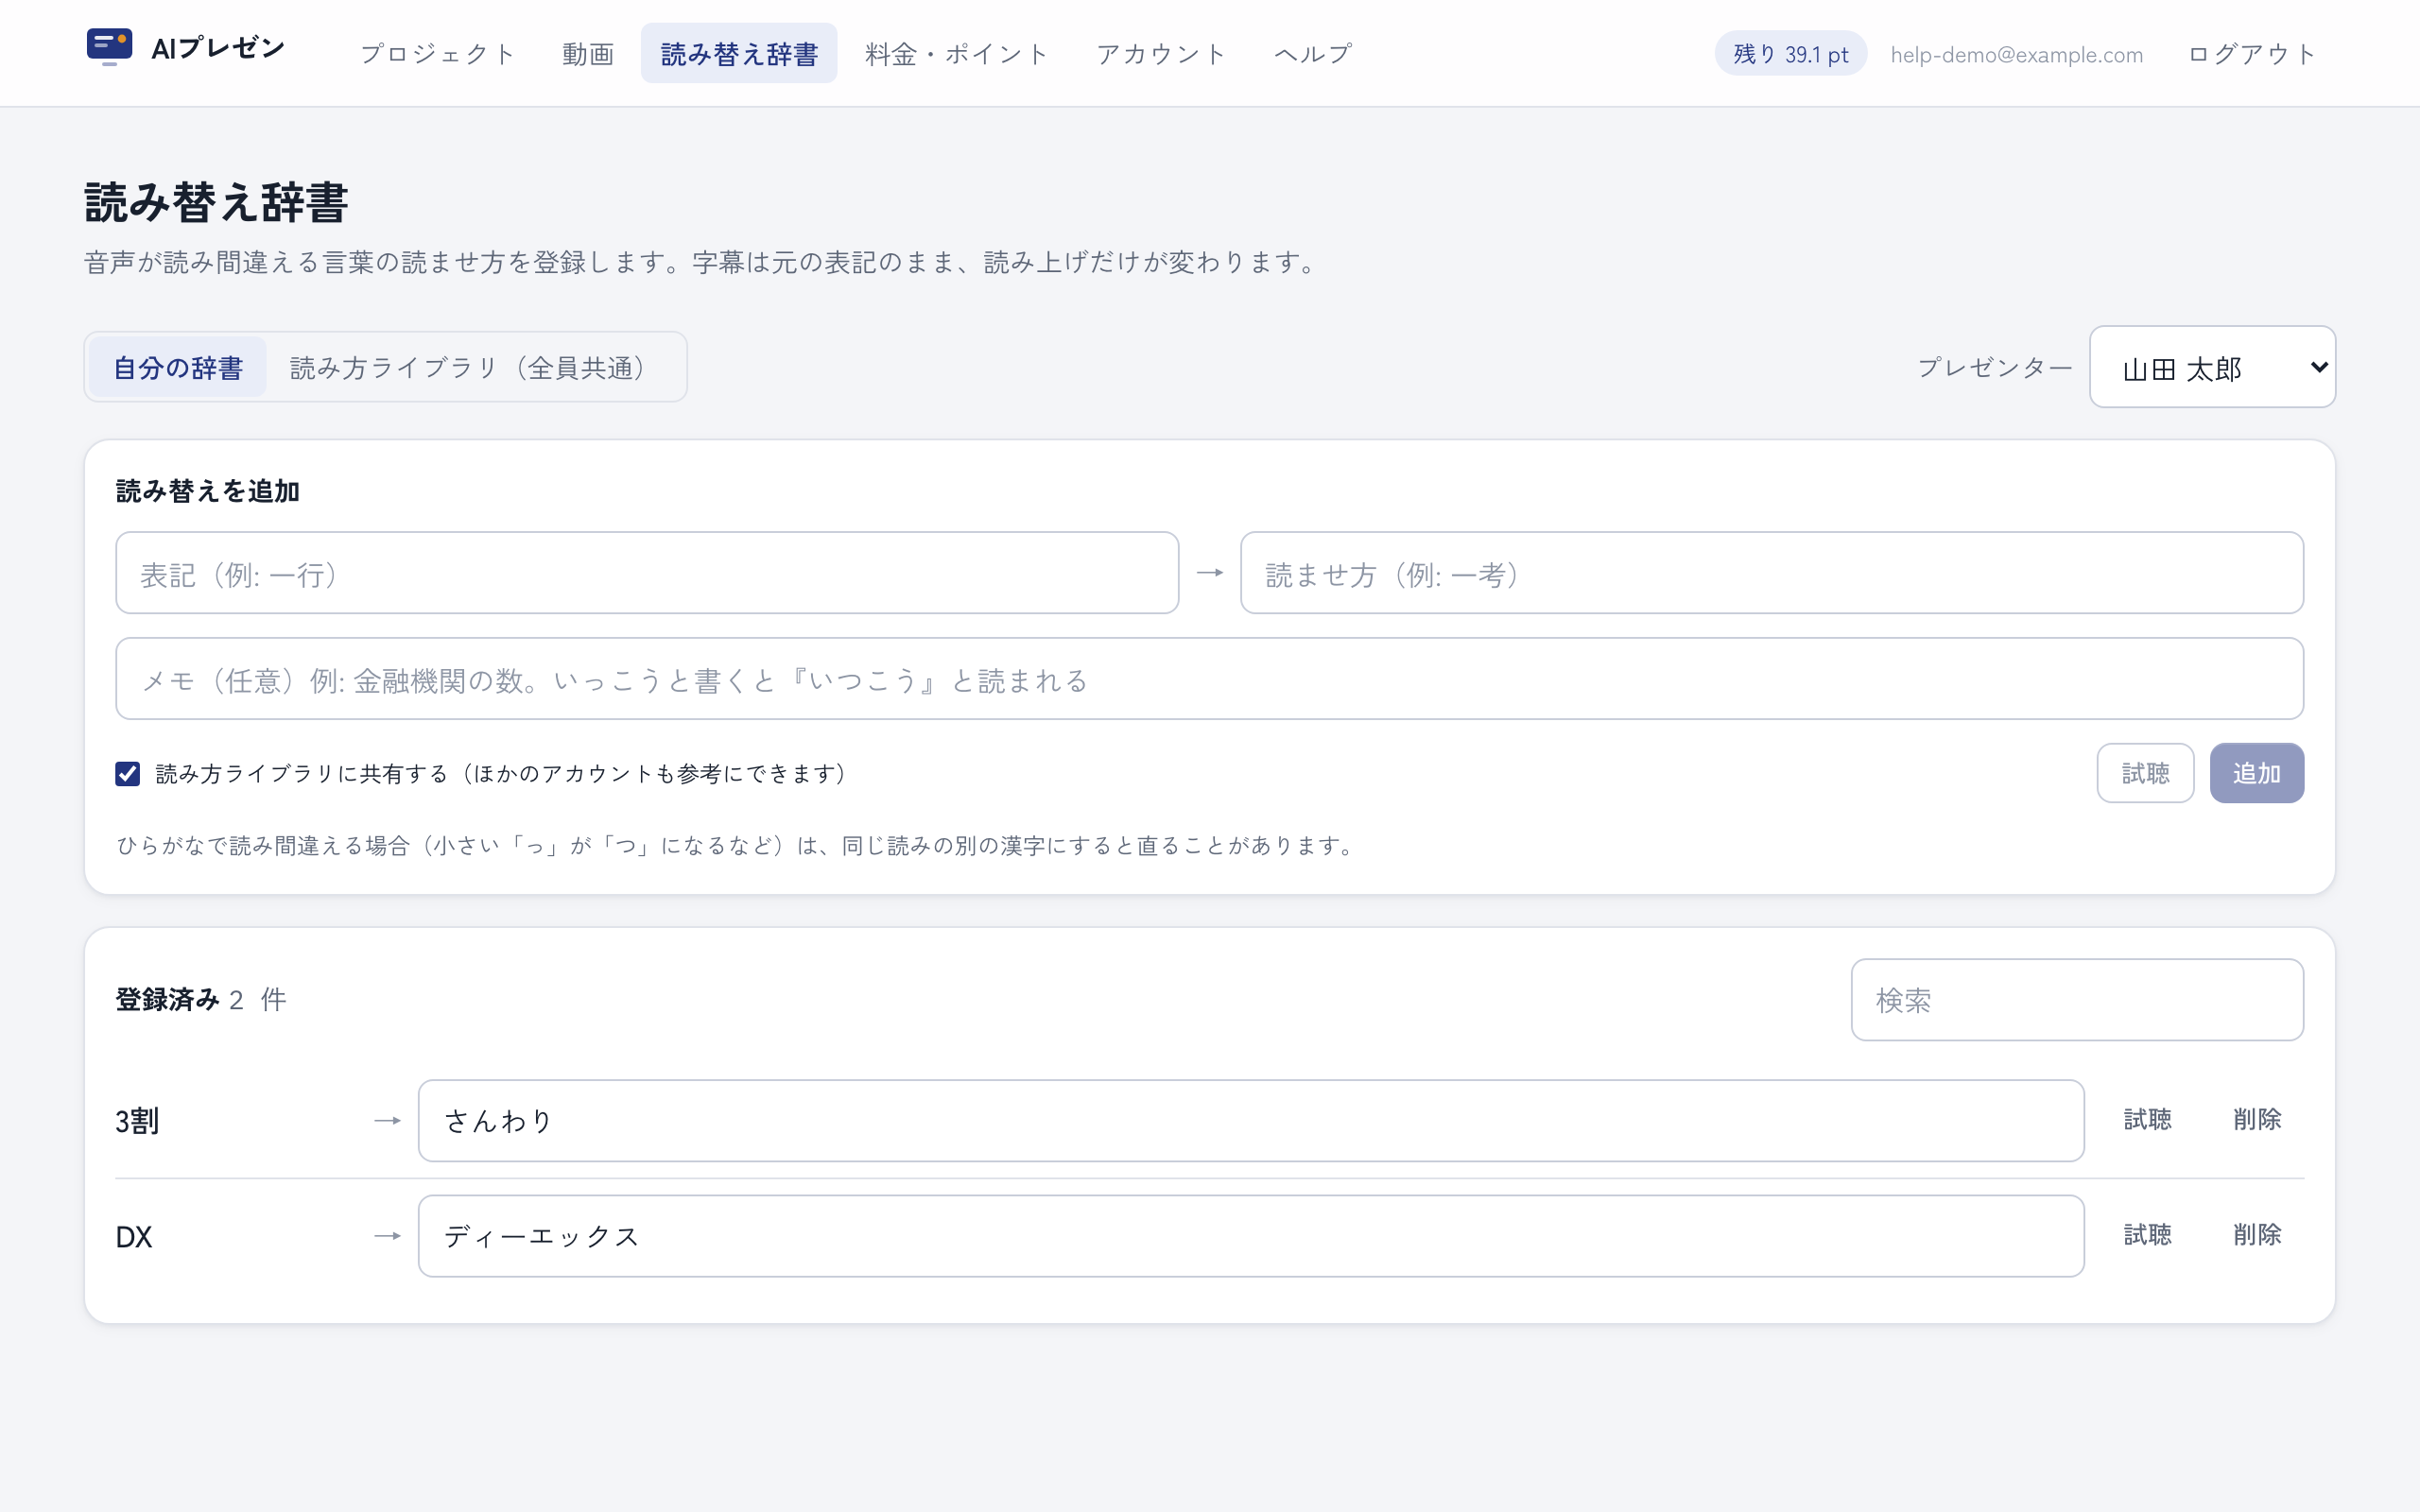Click the ログアウト link
Viewport: 2420px width, 1512px height.
pyautogui.click(x=2252, y=54)
